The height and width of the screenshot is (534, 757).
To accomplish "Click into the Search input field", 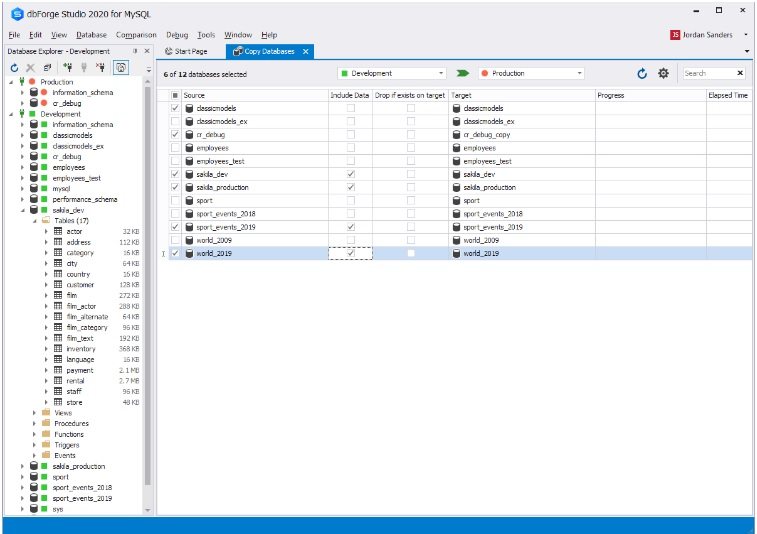I will [x=709, y=73].
